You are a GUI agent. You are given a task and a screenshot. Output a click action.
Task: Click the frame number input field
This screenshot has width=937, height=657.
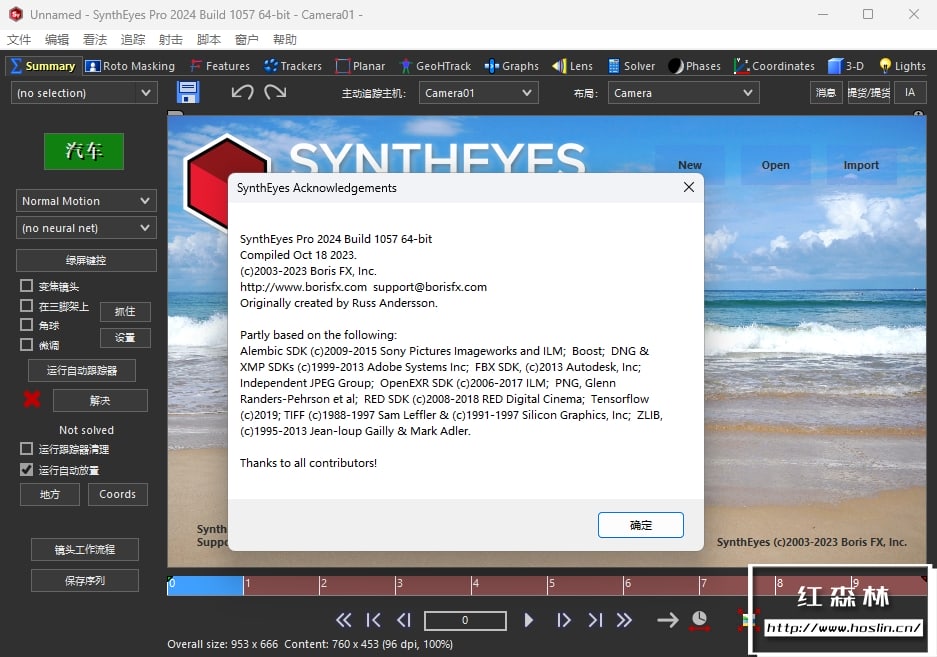464,620
